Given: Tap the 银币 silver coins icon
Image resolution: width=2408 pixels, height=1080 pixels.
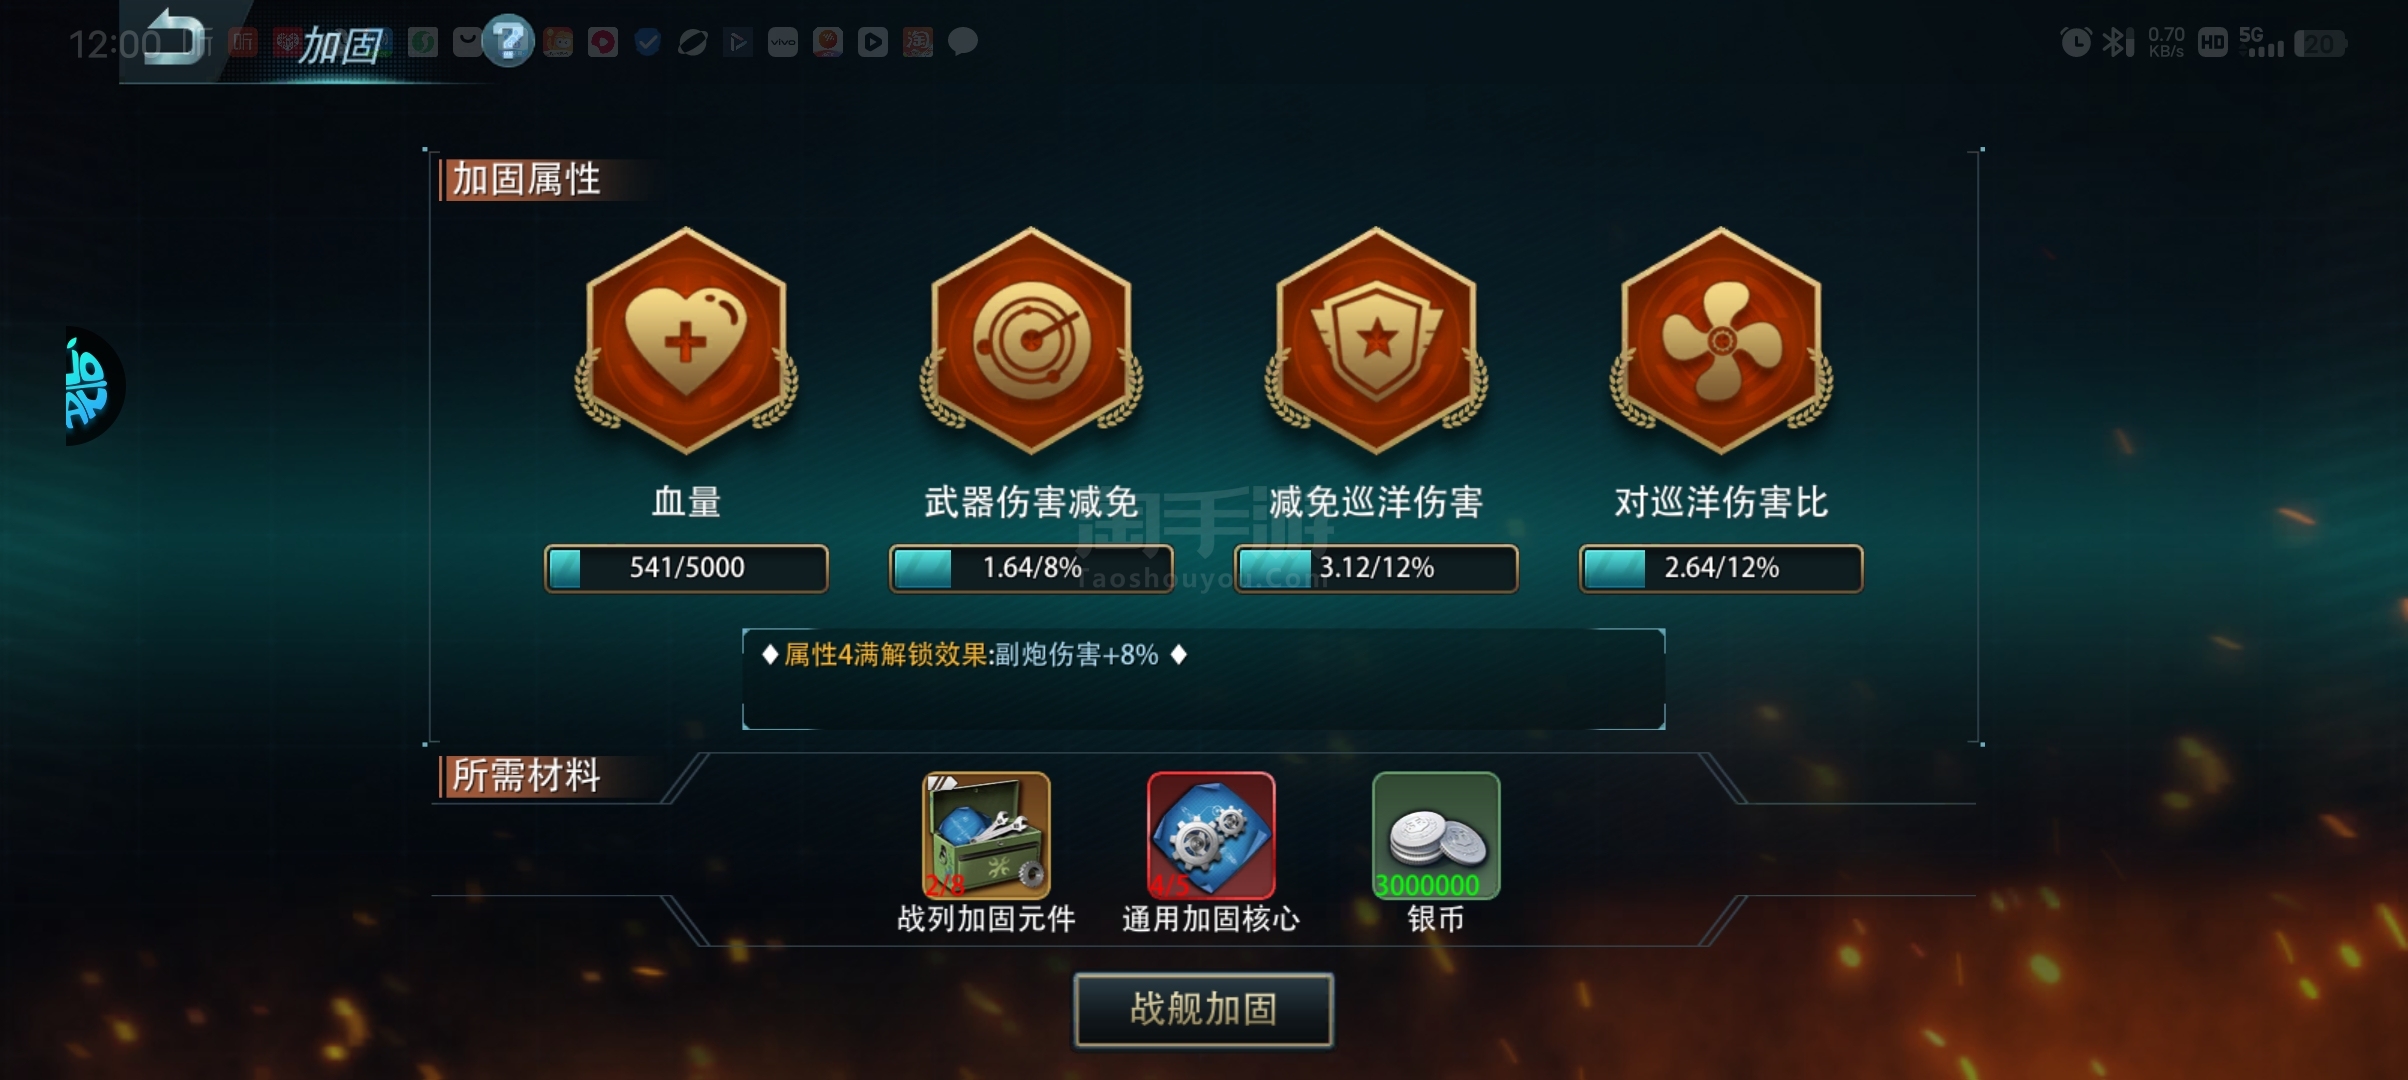Looking at the screenshot, I should coord(1436,835).
